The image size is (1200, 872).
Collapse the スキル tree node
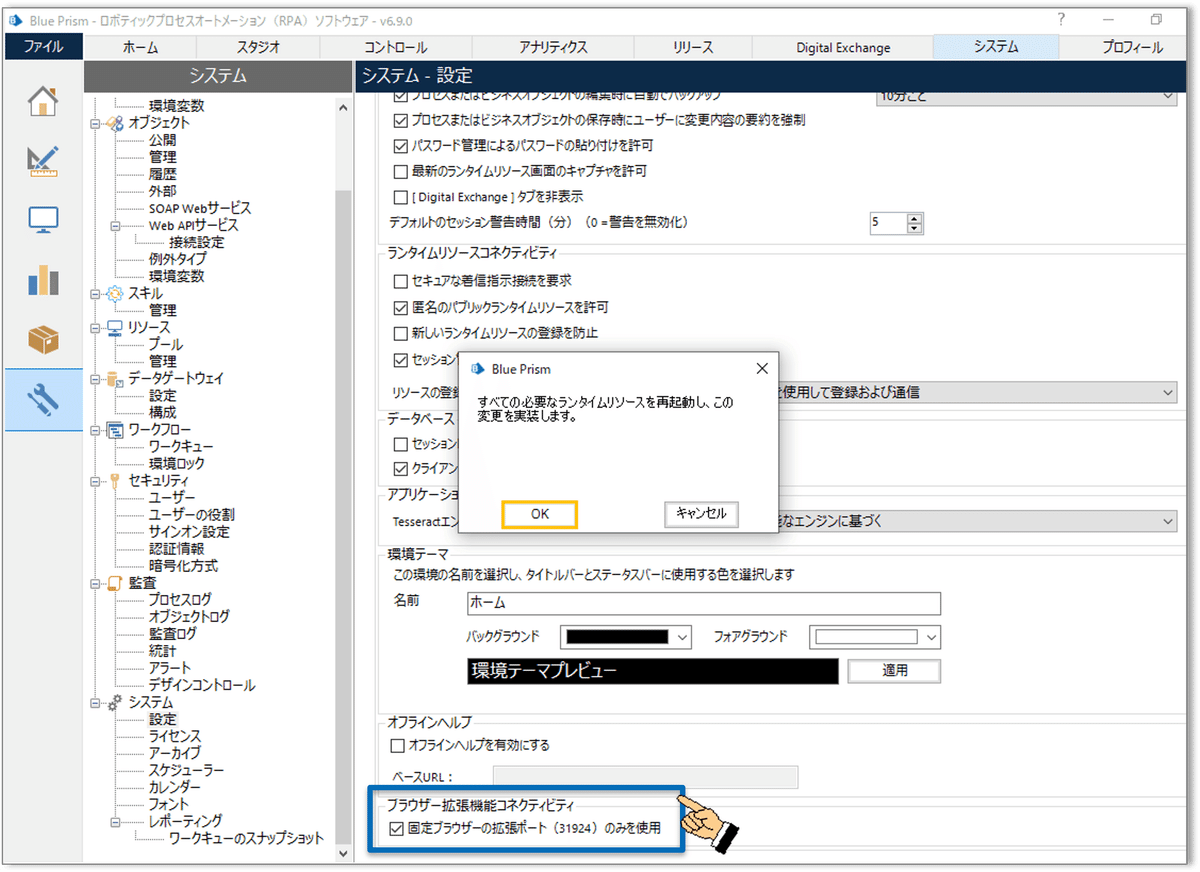tap(96, 295)
